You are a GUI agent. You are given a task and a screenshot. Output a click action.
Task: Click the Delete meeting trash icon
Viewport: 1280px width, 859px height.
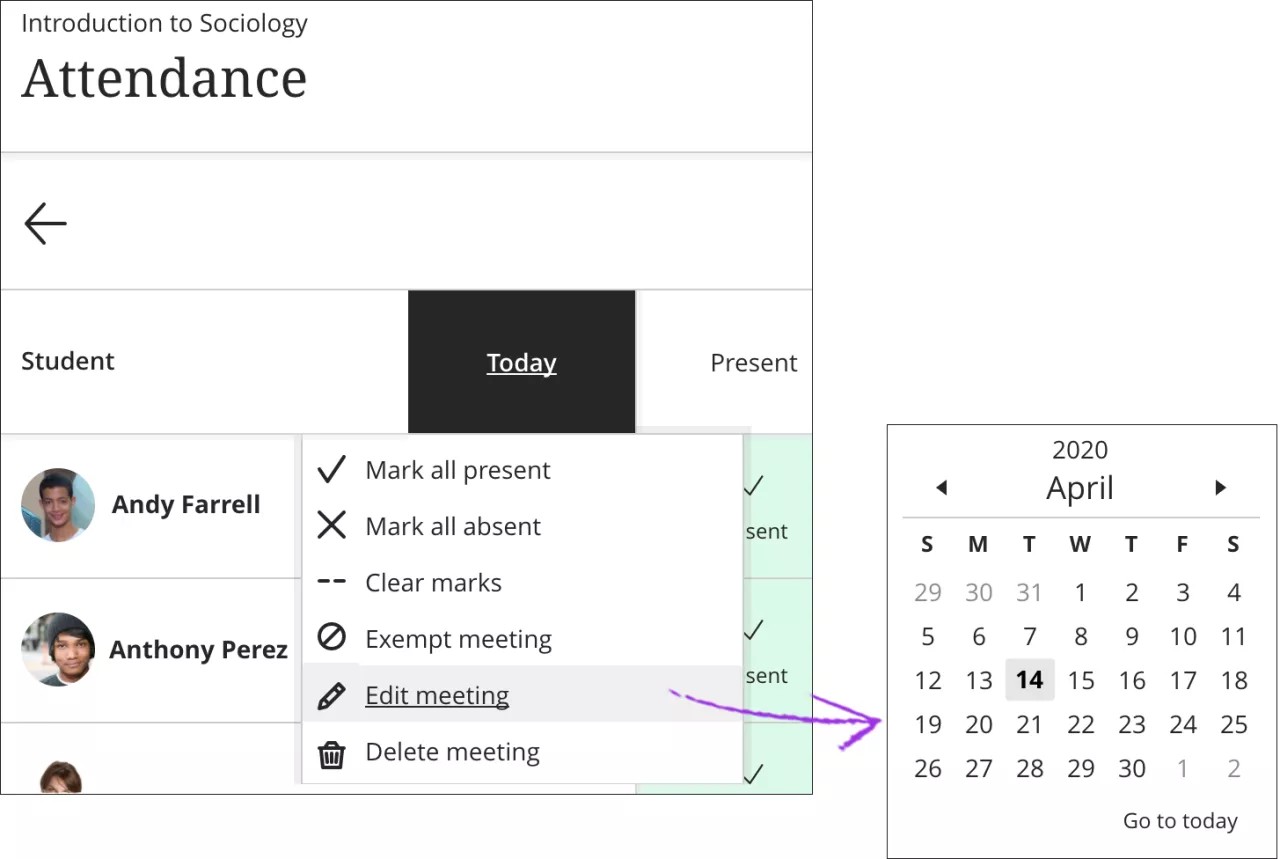click(x=331, y=753)
